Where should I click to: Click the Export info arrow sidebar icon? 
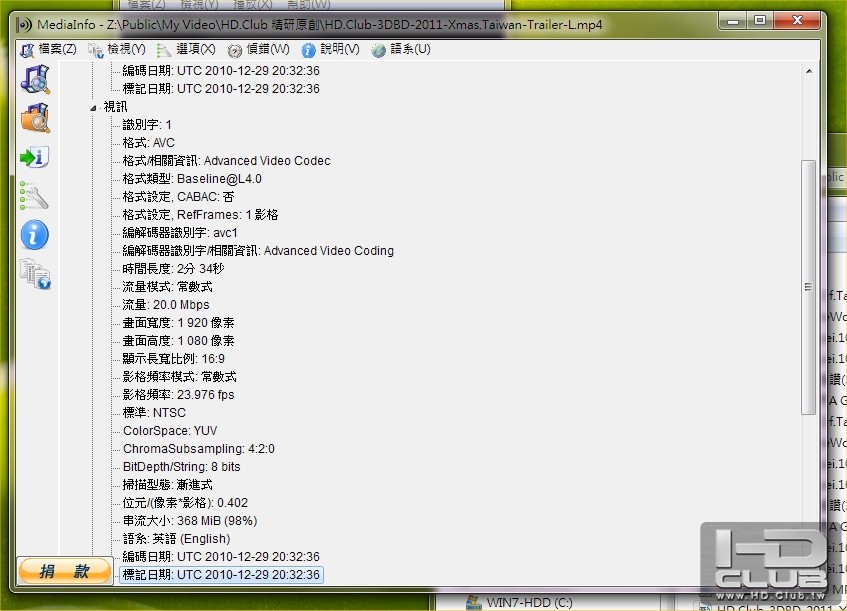[35, 157]
